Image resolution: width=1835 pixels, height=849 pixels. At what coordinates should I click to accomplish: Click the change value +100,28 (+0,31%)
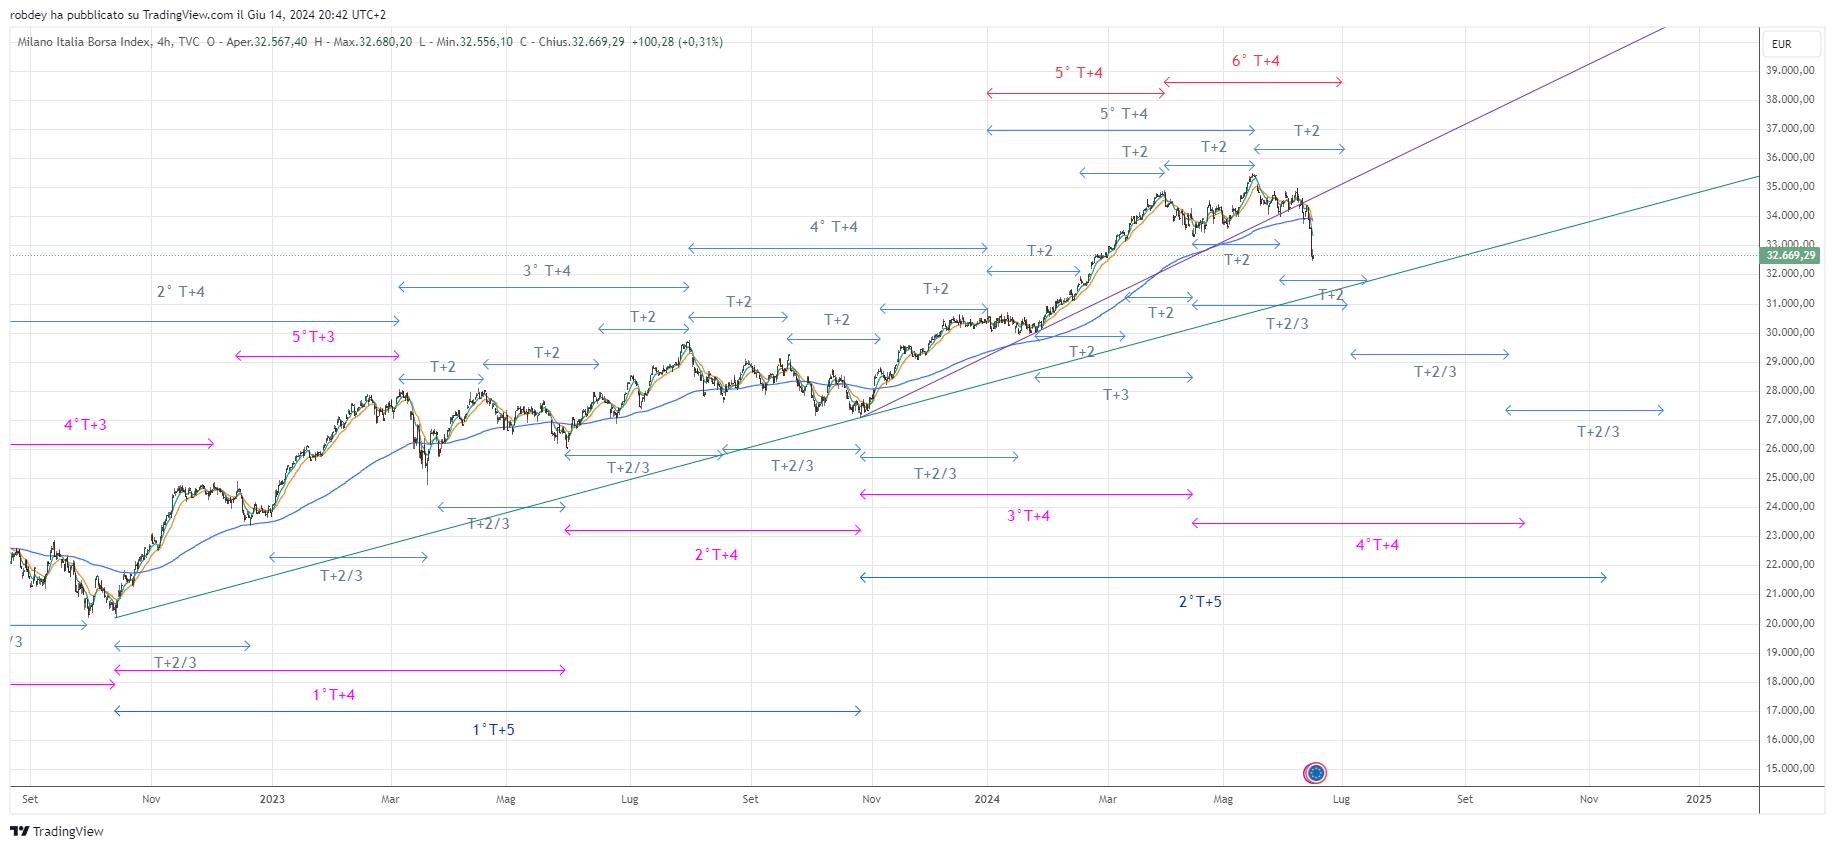(x=677, y=42)
